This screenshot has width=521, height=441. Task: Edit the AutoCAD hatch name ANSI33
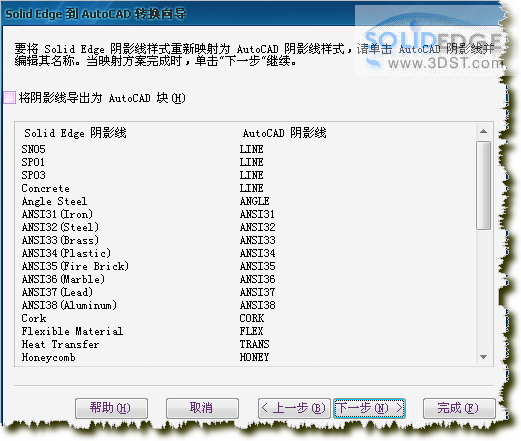[x=257, y=240]
